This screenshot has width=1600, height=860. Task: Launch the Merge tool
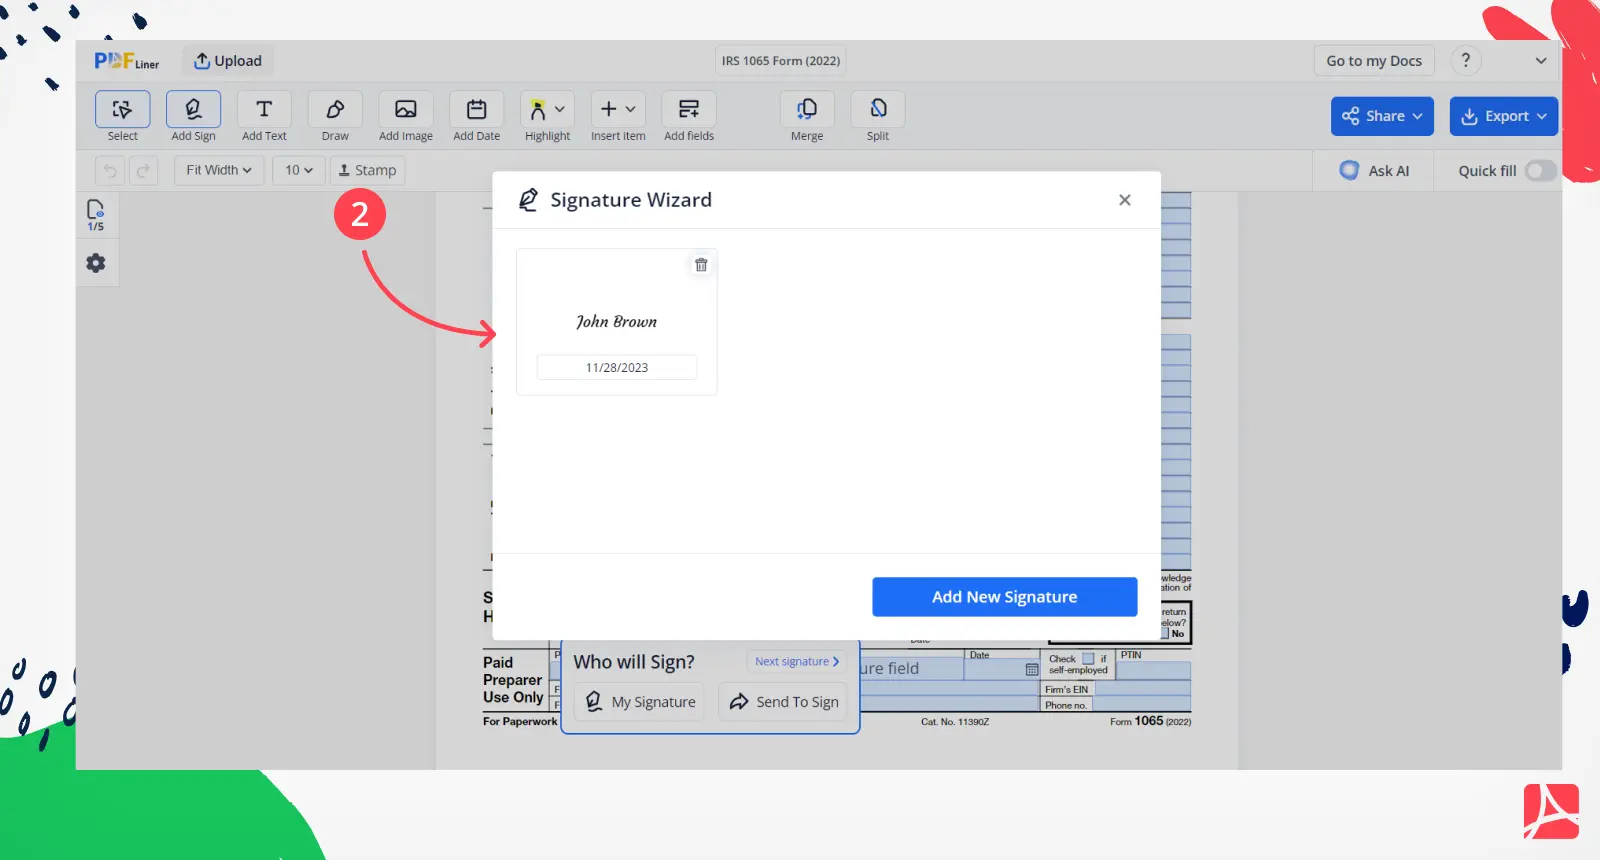tap(807, 116)
